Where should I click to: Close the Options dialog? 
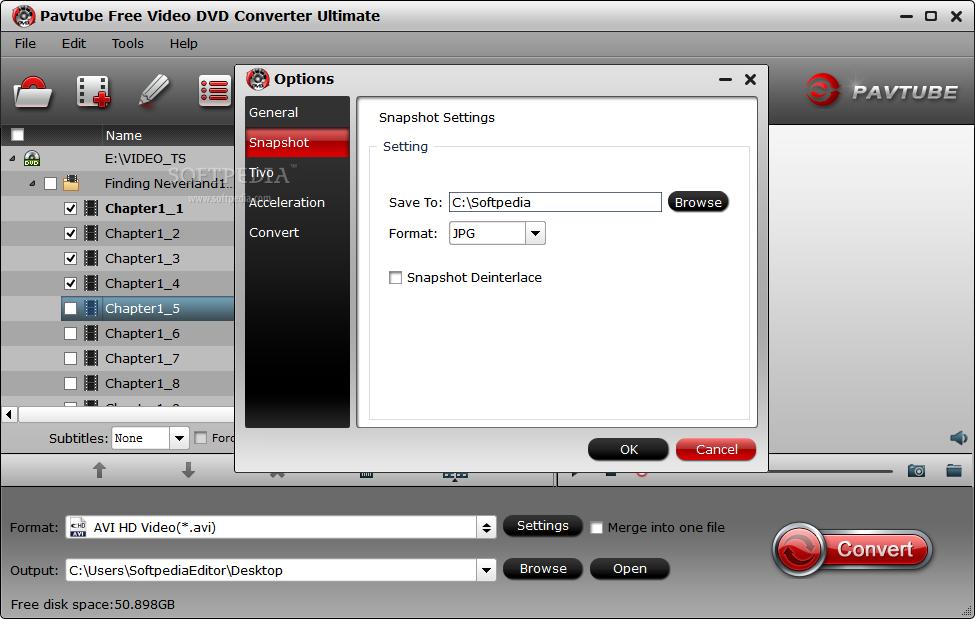click(x=751, y=80)
